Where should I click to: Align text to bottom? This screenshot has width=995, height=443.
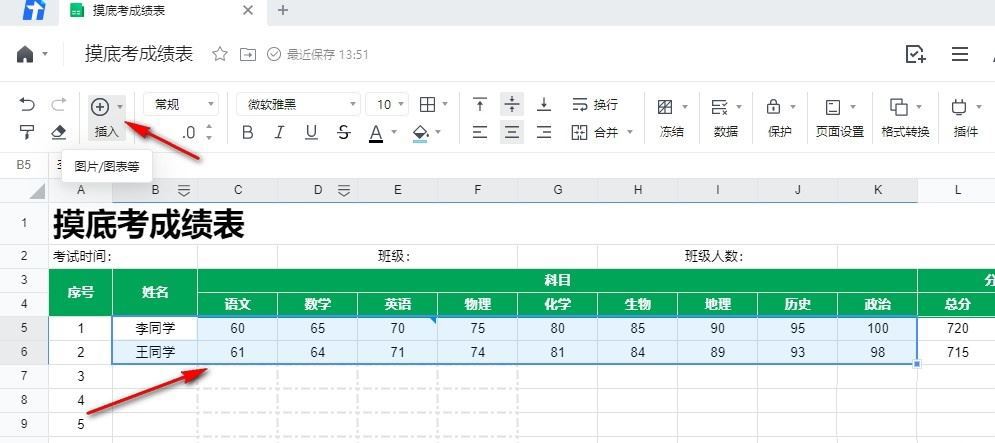tap(544, 104)
